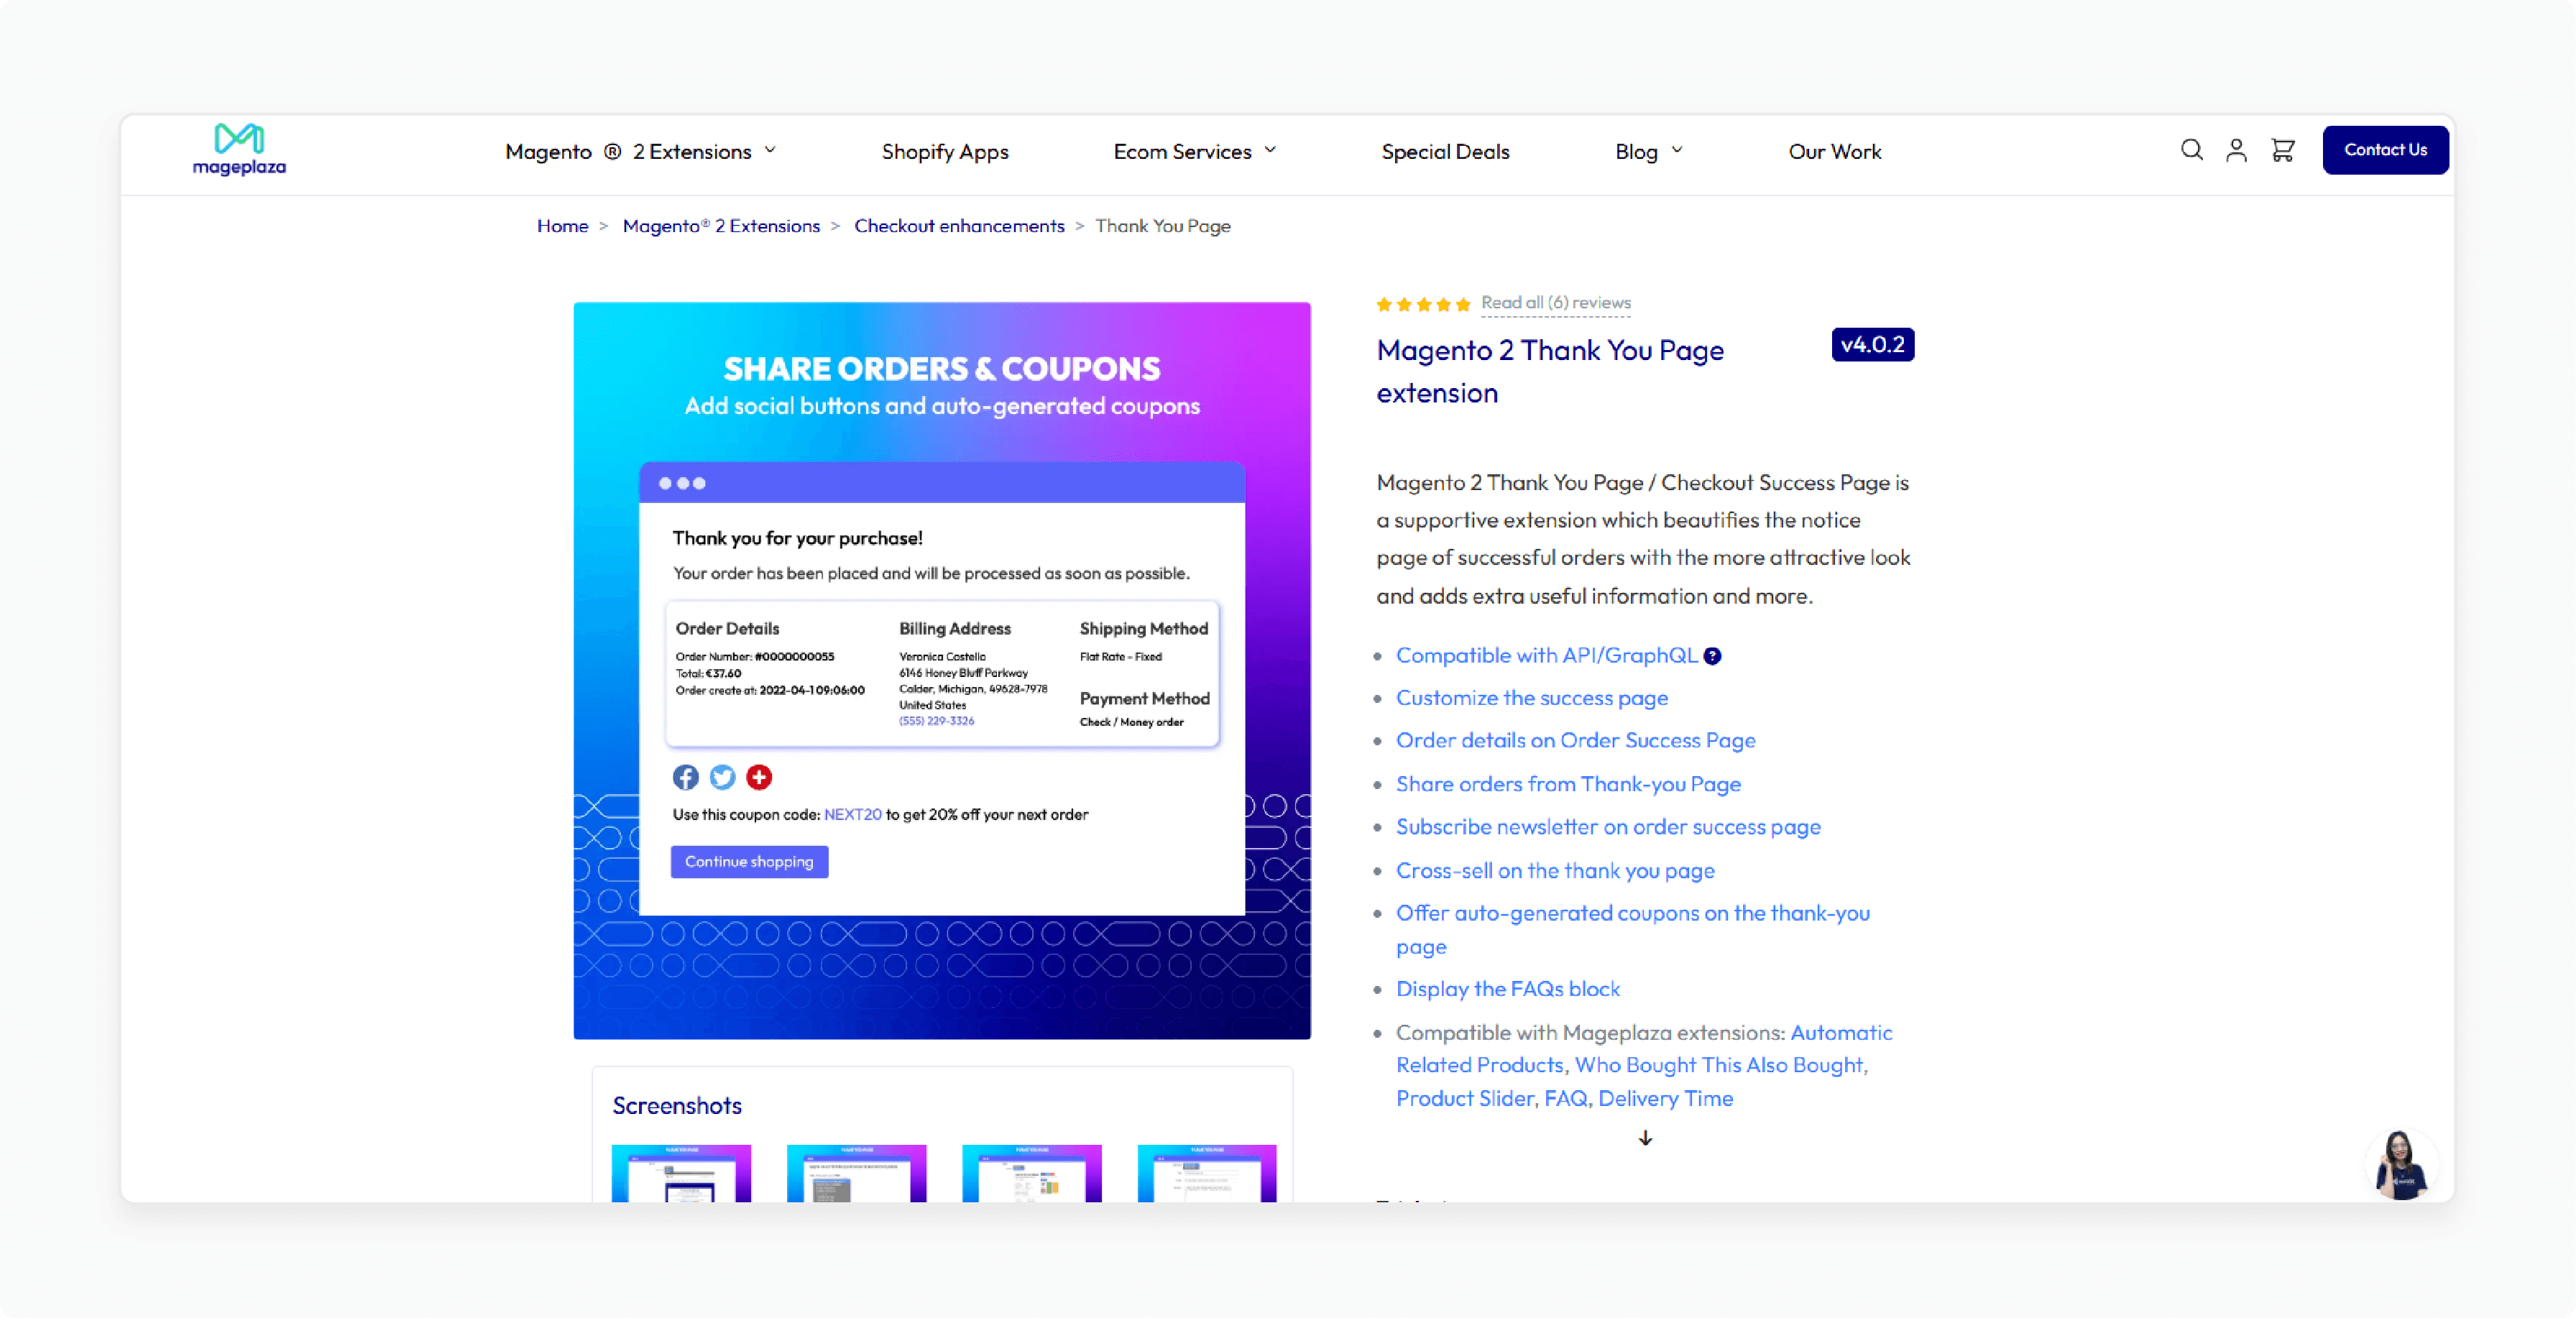2576x1318 pixels.
Task: Click Read all (6) reviews link
Action: click(x=1555, y=303)
